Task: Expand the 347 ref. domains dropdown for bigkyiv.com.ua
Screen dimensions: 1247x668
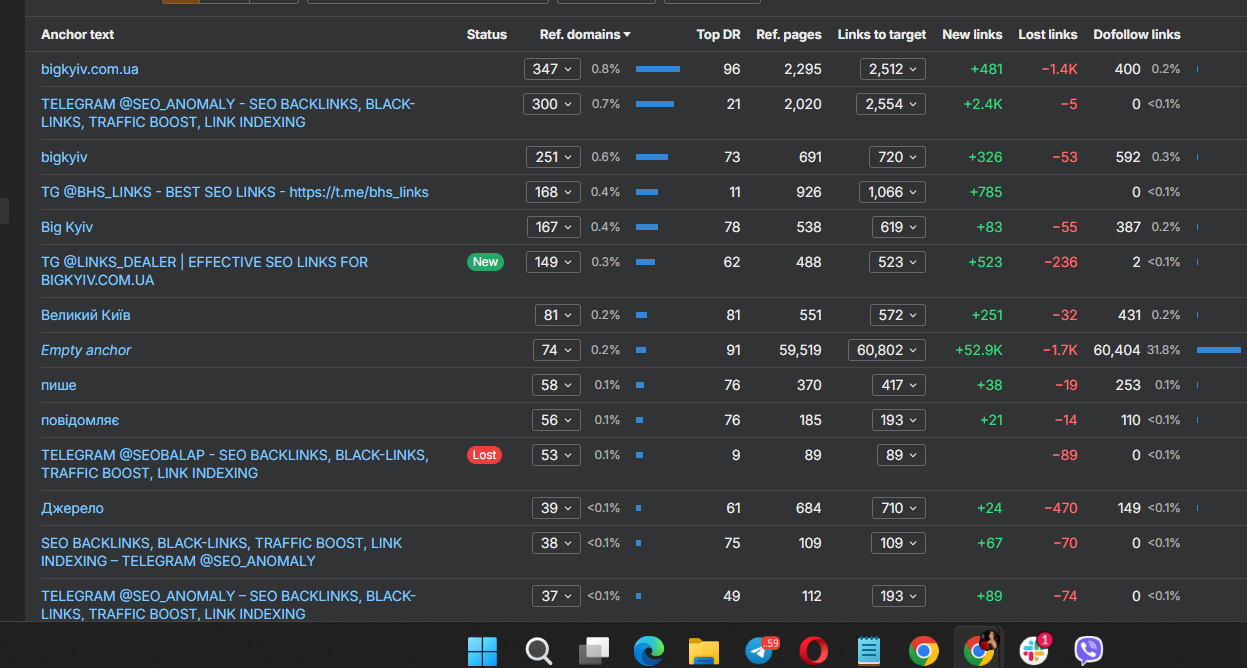Action: click(552, 69)
